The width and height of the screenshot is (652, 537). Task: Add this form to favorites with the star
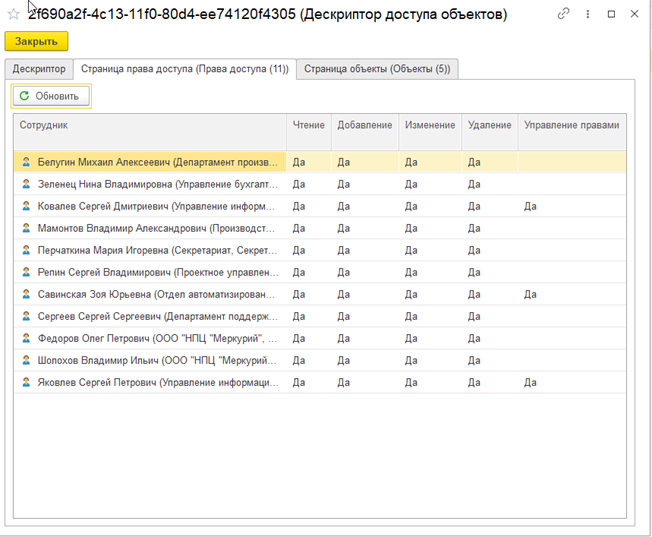[x=13, y=15]
